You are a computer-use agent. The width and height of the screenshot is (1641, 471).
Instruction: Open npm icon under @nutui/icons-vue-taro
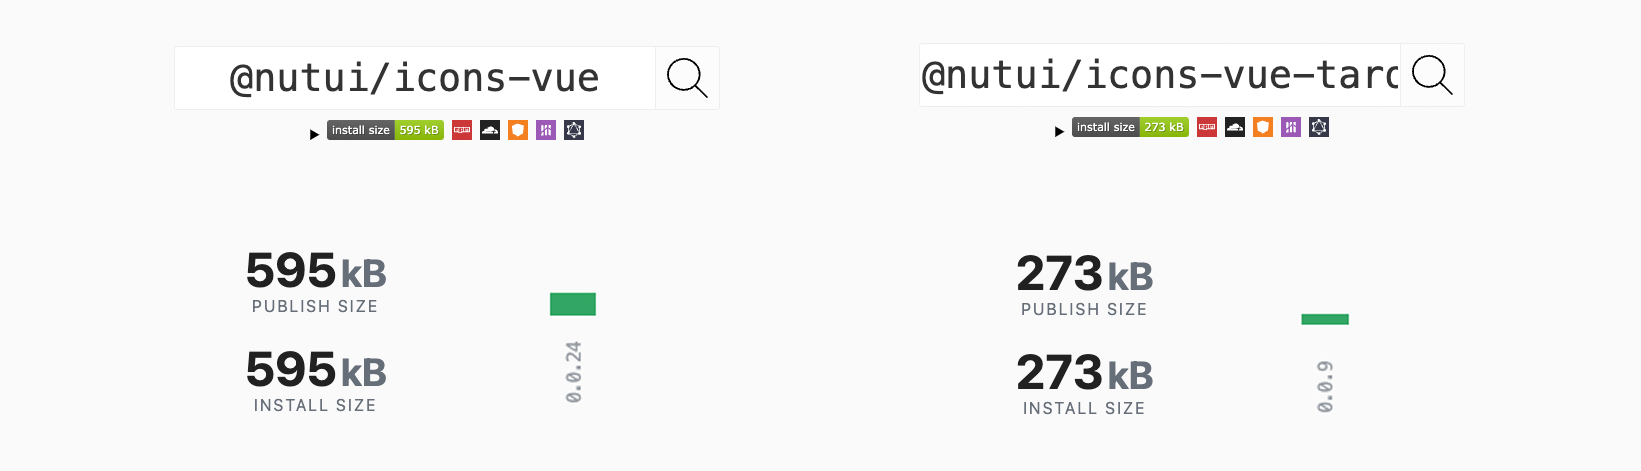[1207, 127]
